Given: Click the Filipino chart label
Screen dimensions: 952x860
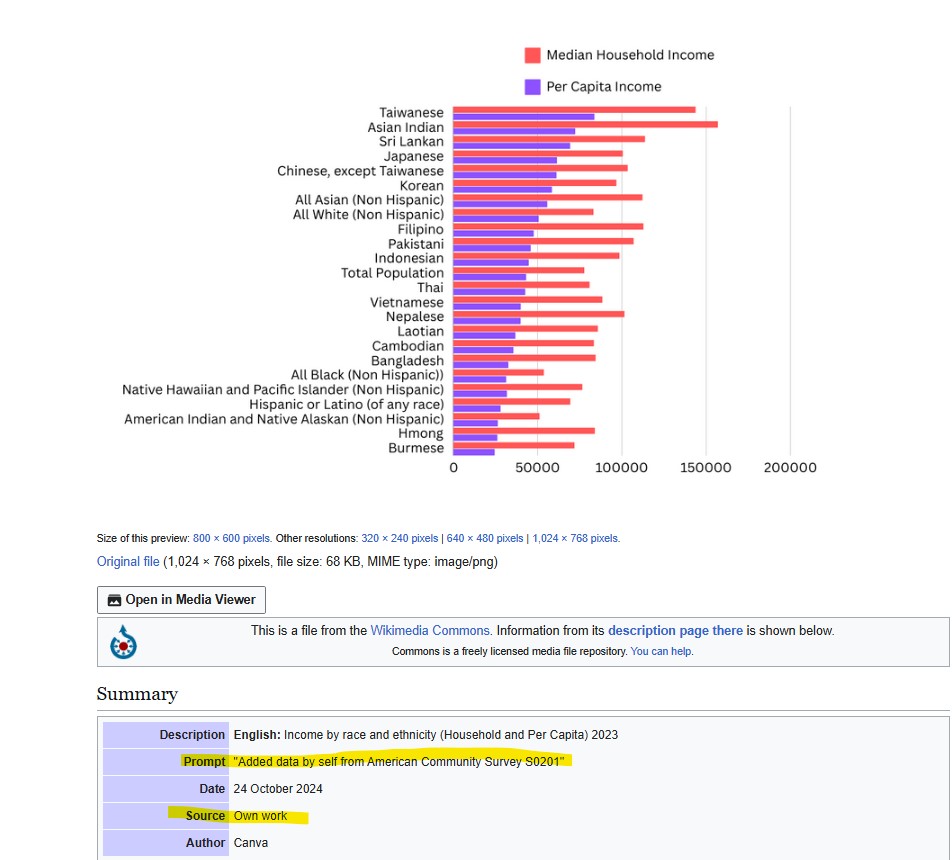Looking at the screenshot, I should (420, 229).
